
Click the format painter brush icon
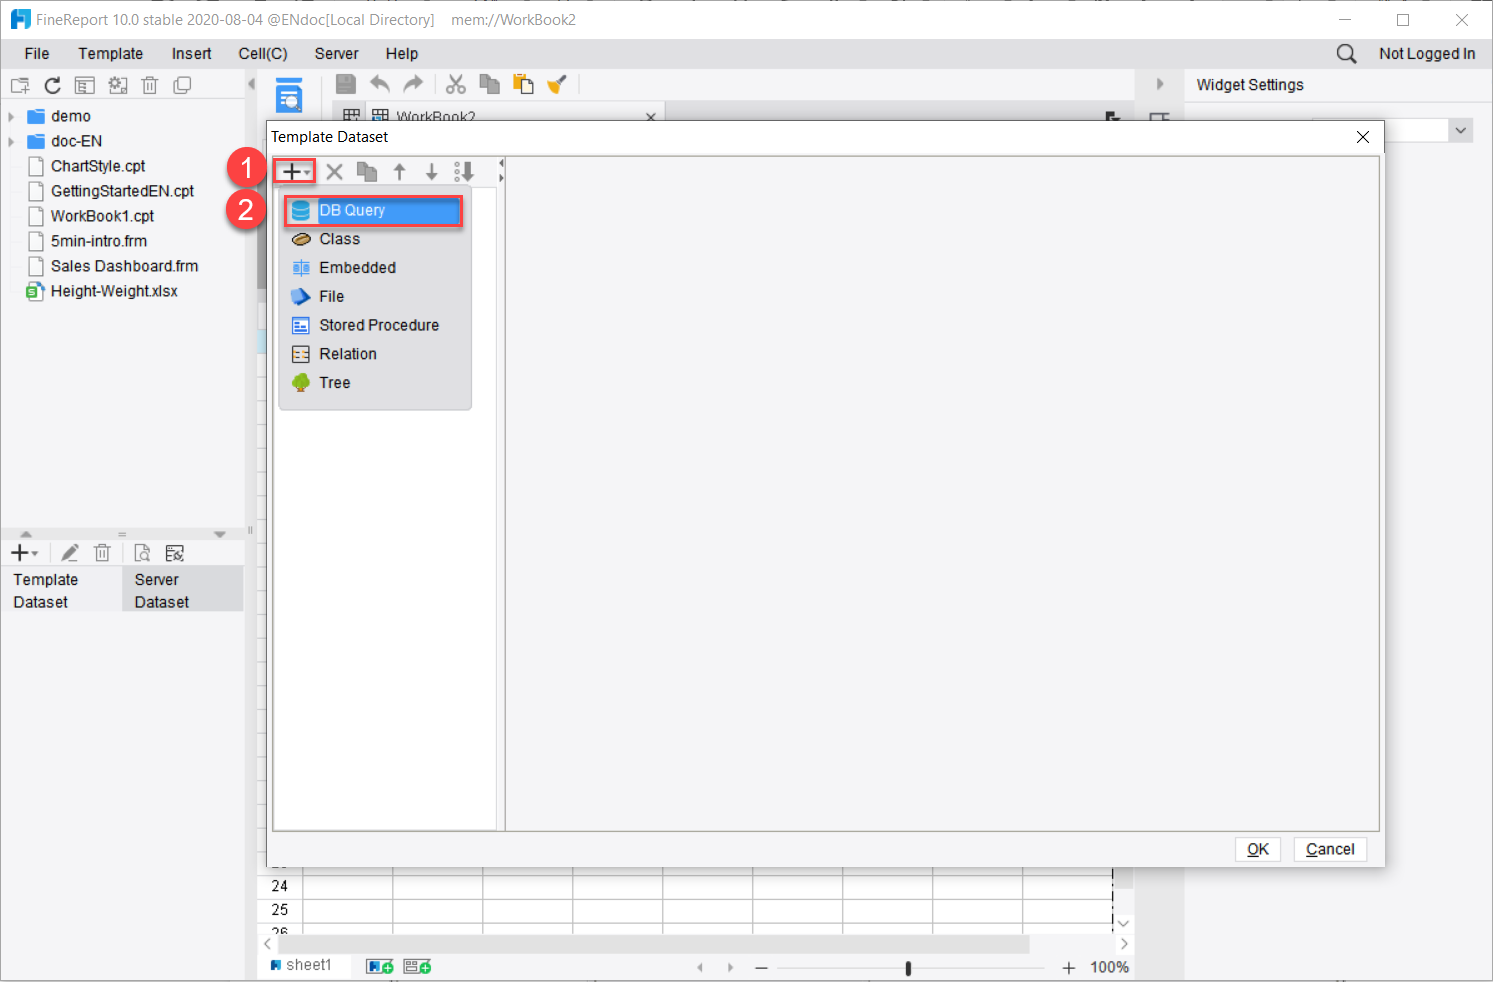tap(557, 84)
